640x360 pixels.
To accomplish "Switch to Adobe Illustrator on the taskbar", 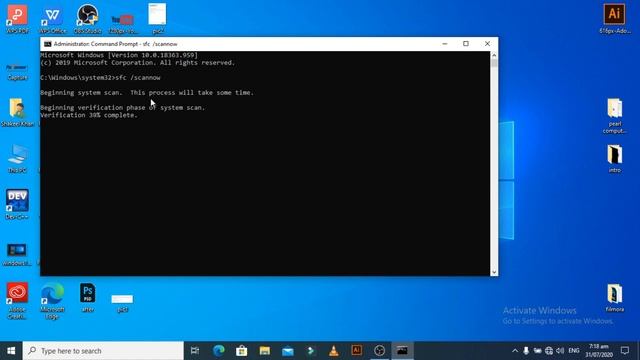I will click(356, 351).
